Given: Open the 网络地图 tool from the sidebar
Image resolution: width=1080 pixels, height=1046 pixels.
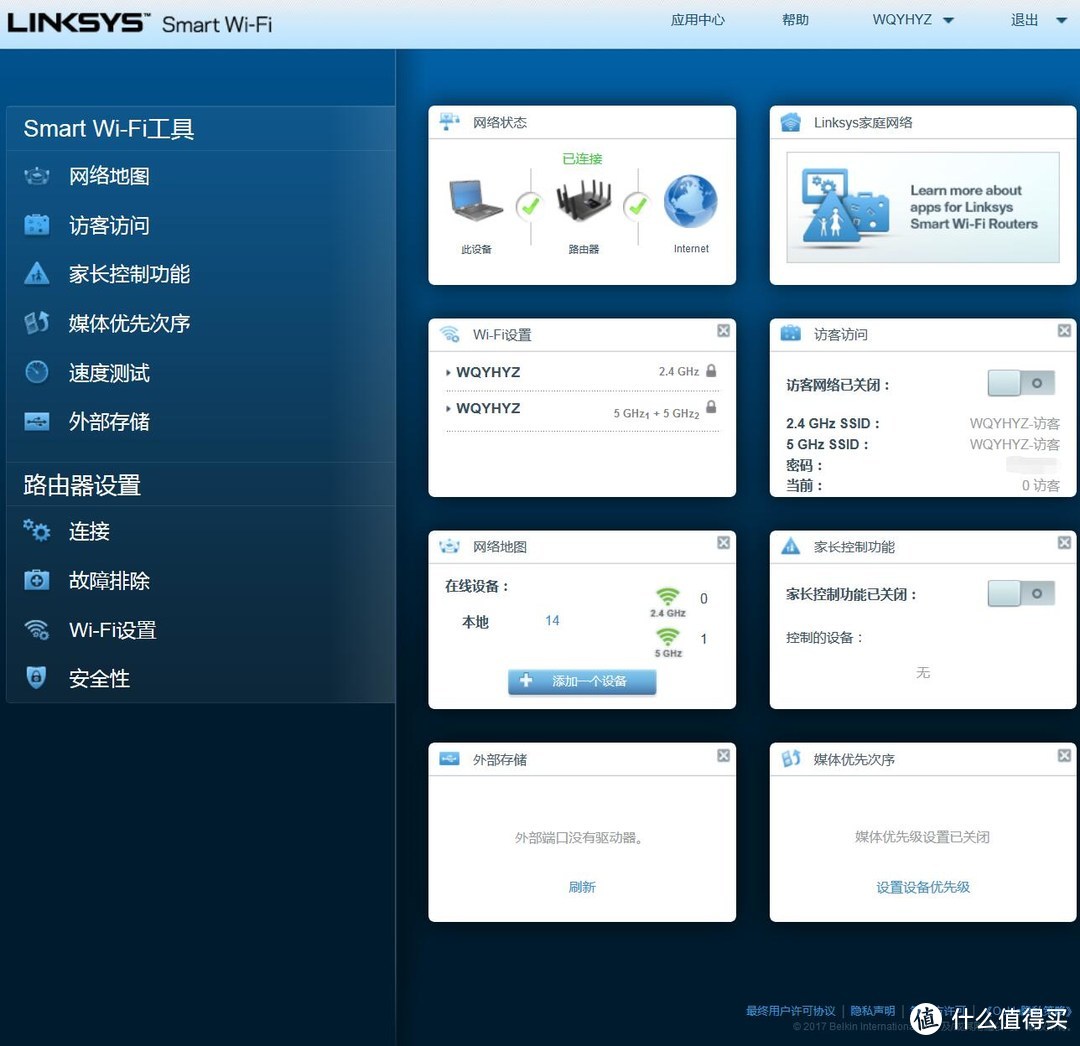Looking at the screenshot, I should pyautogui.click(x=110, y=176).
